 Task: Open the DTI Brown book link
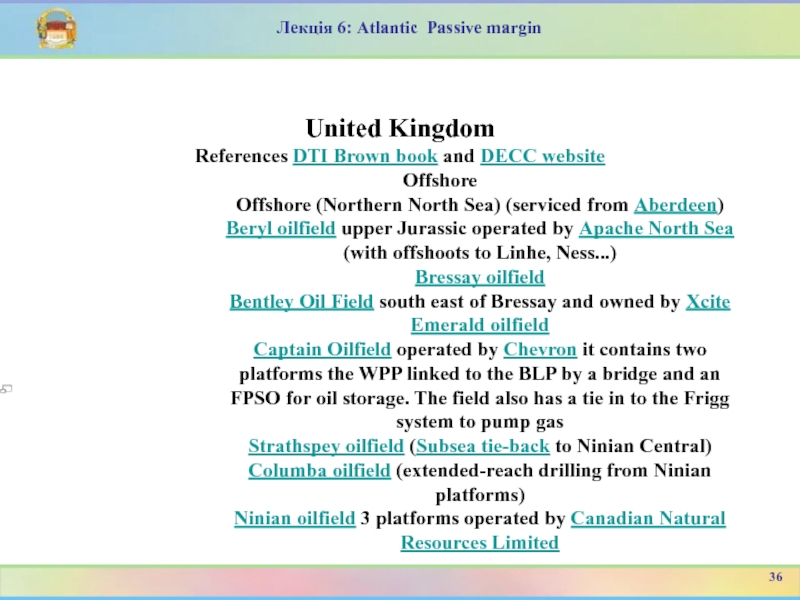click(365, 156)
